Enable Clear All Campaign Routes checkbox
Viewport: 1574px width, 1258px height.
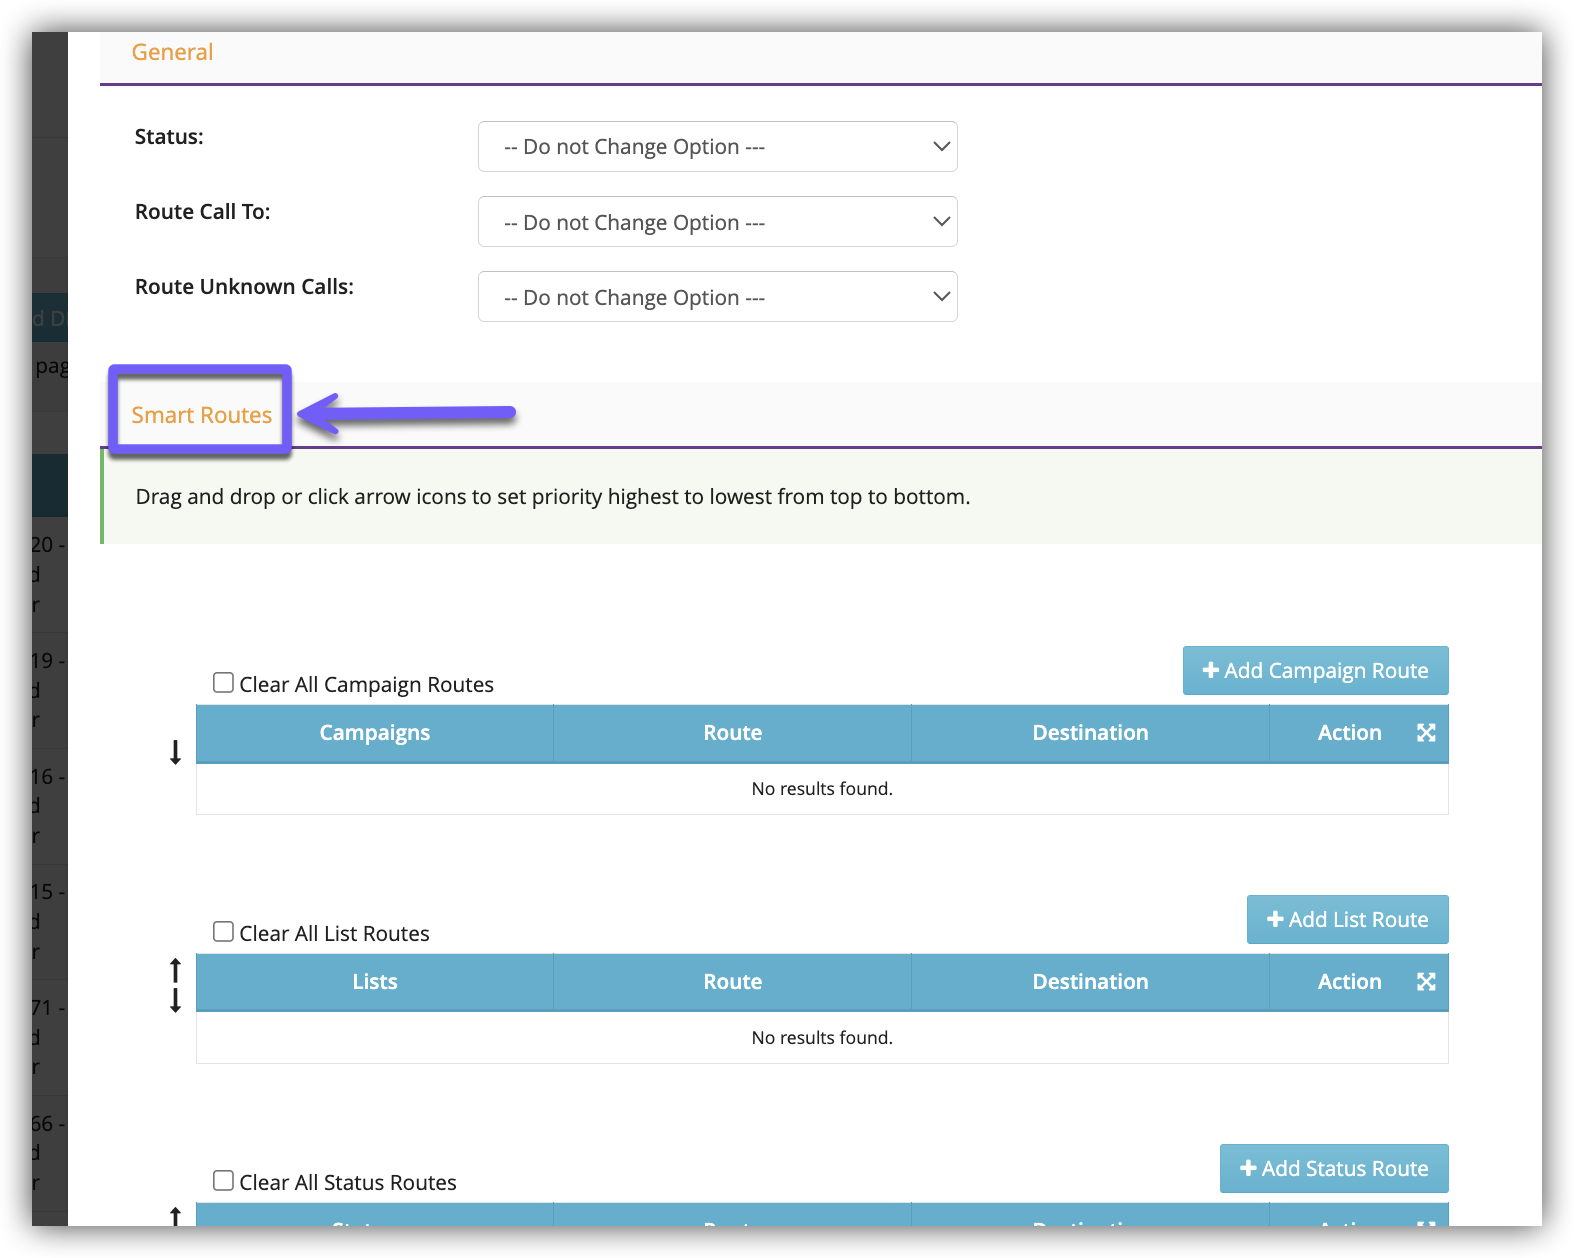coord(224,683)
